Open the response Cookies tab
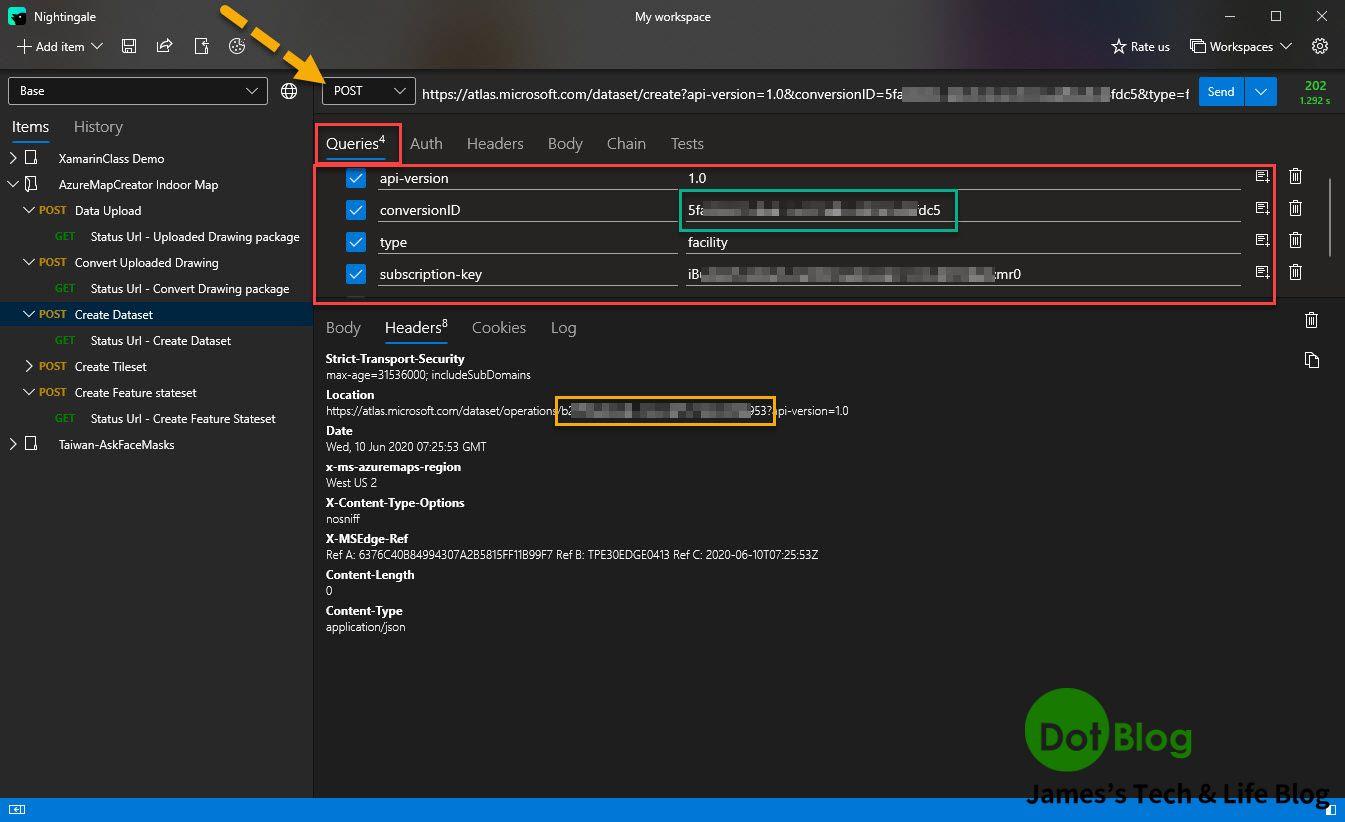 point(498,328)
